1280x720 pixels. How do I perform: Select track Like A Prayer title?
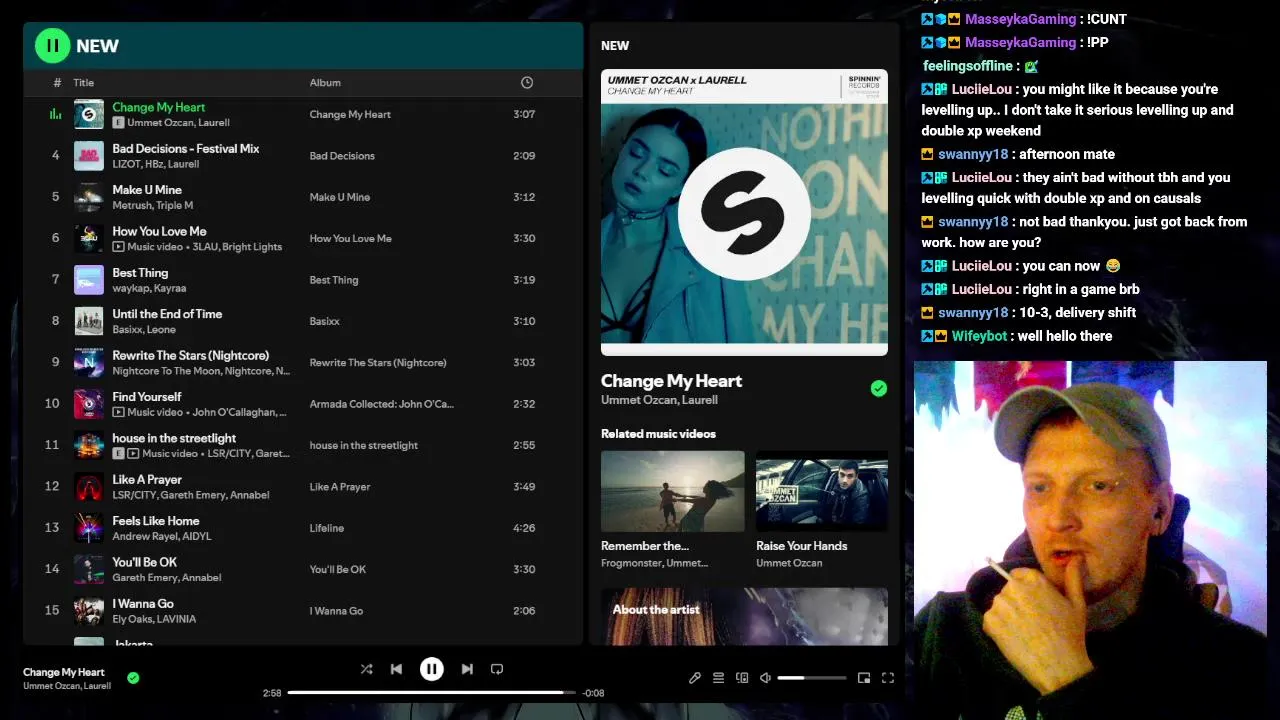coord(147,480)
